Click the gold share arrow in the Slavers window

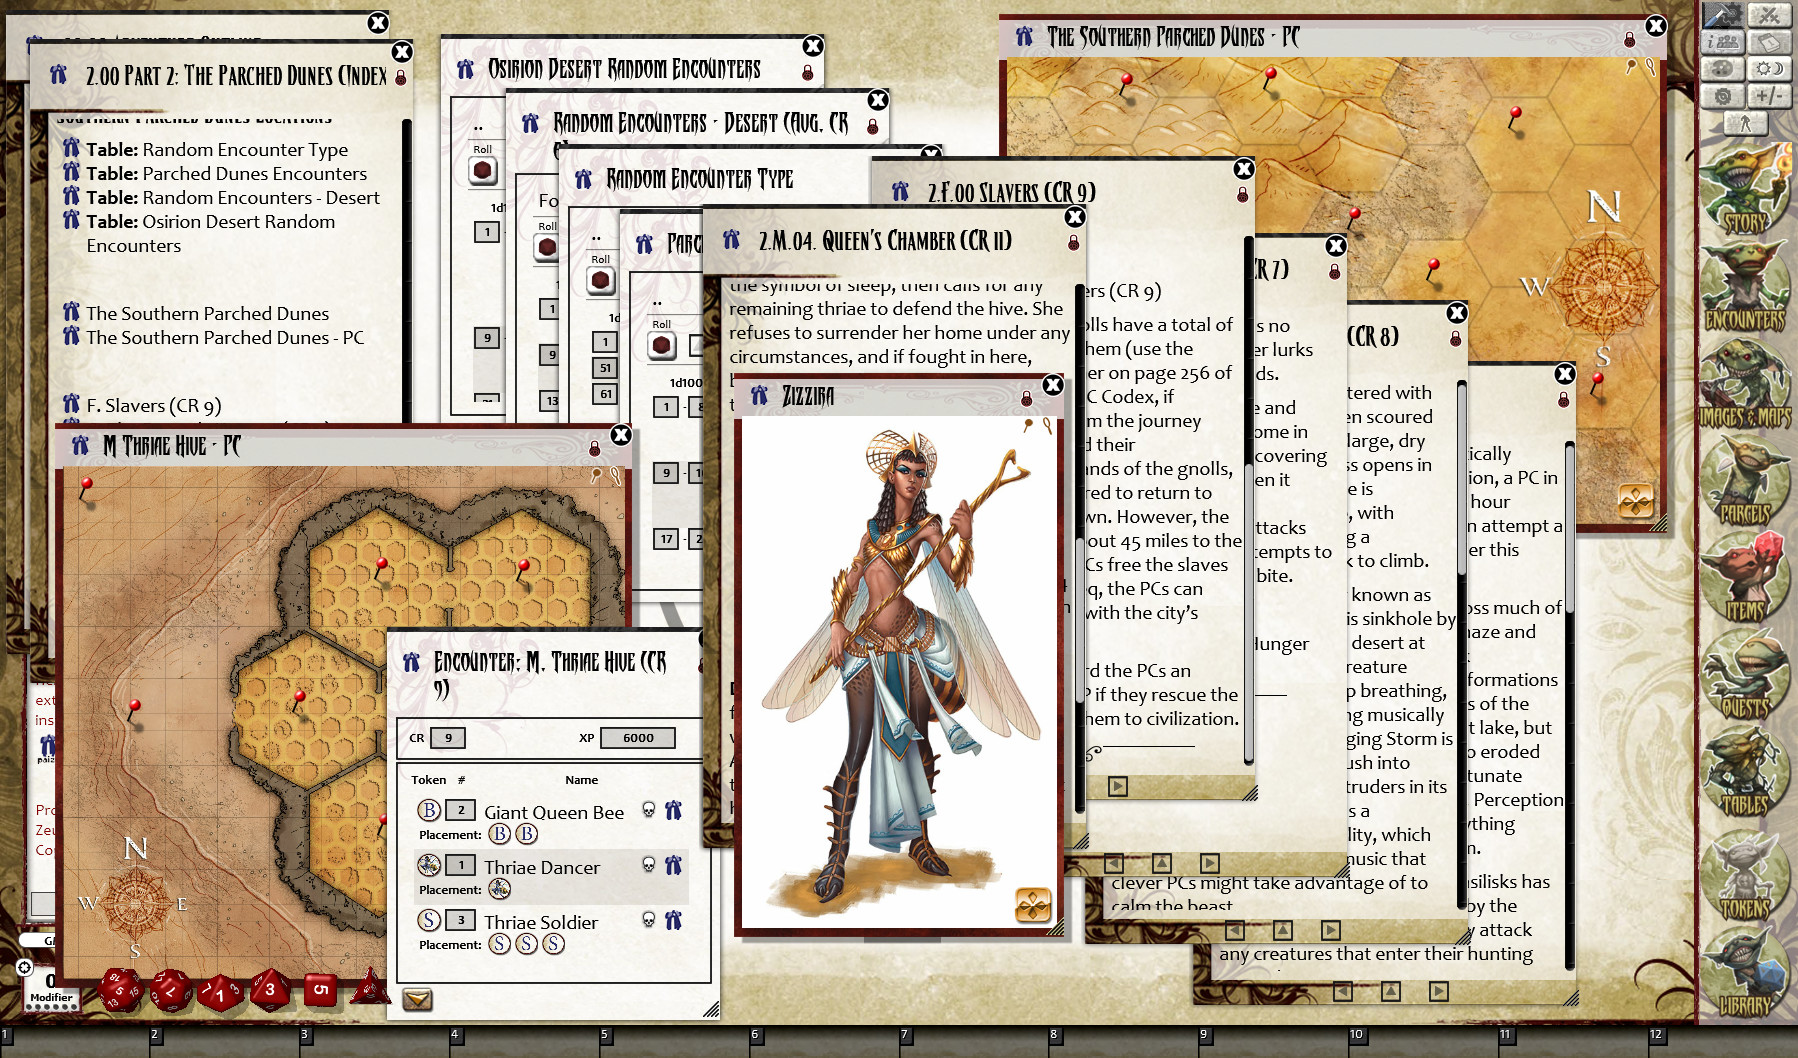[x=1117, y=786]
